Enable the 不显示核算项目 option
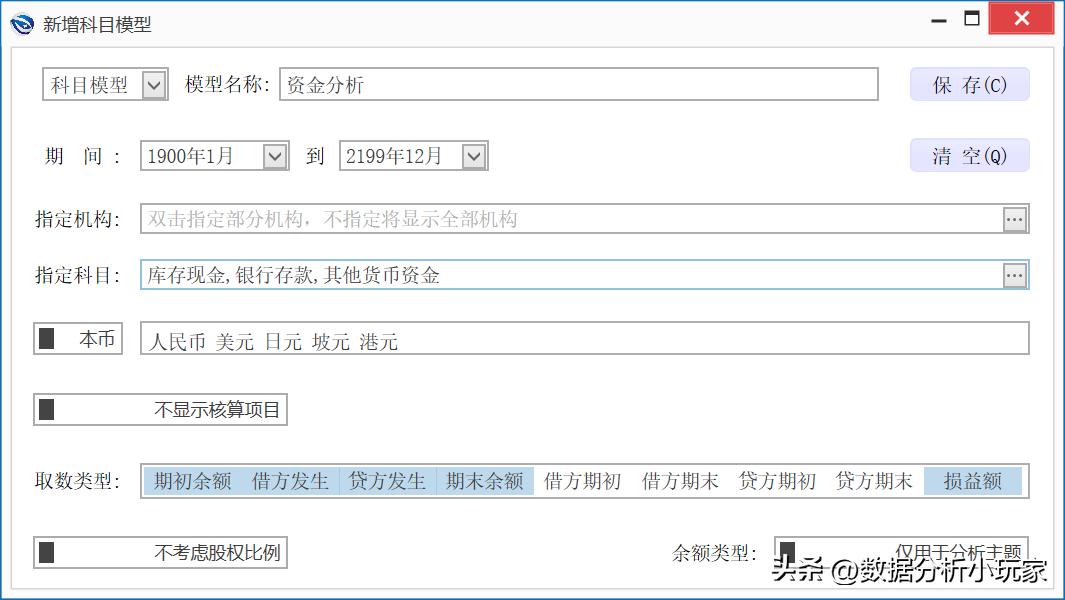Screen dimensions: 1065x600 (46, 408)
